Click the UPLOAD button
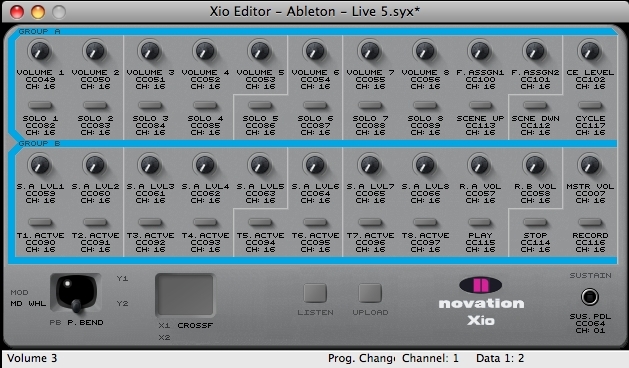 click(x=370, y=293)
